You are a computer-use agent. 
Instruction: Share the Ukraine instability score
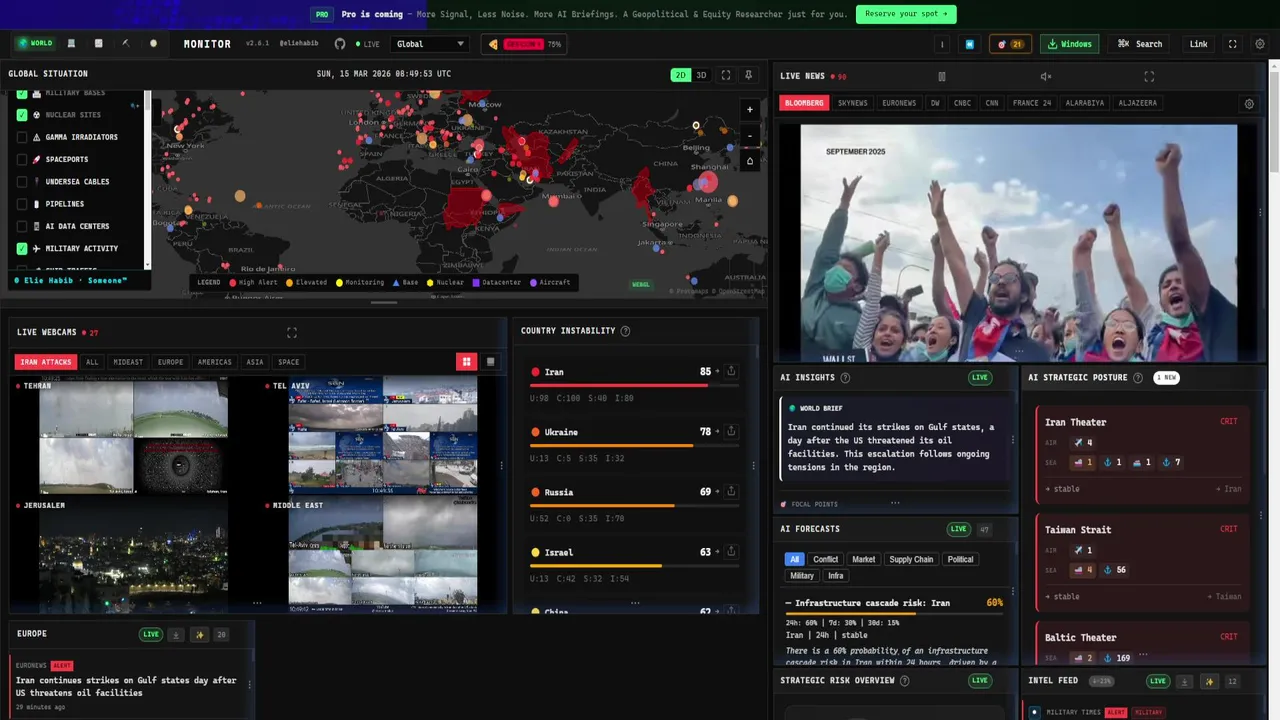coord(731,431)
